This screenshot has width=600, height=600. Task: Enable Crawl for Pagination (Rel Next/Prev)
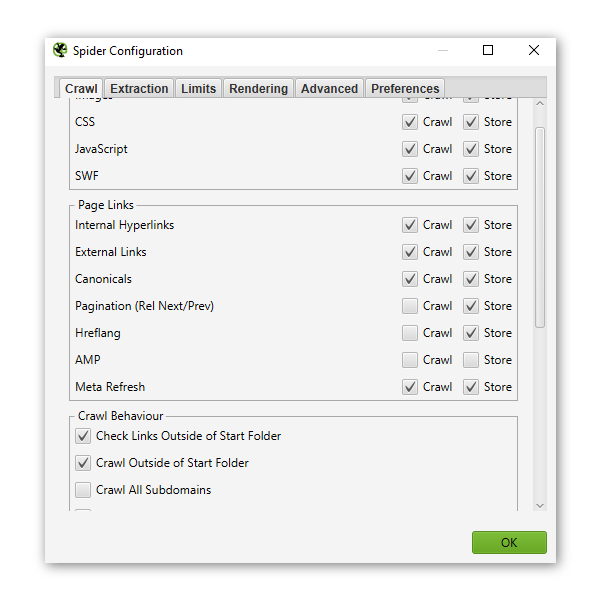(410, 306)
